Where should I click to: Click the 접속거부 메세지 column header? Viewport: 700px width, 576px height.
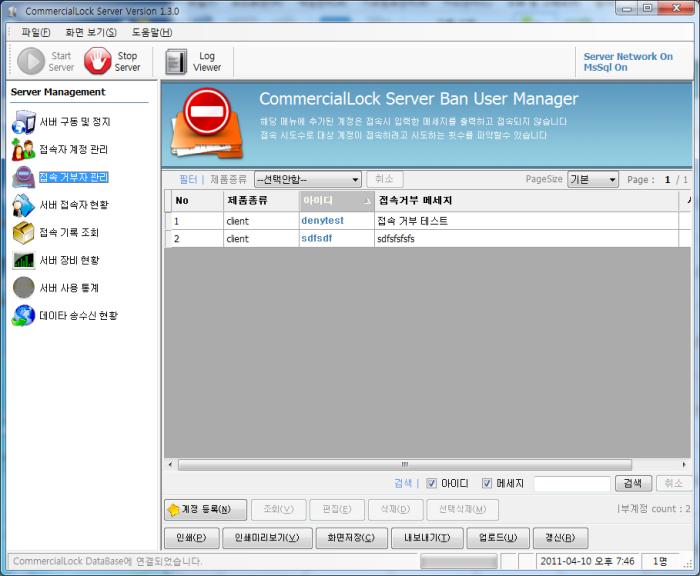[x=527, y=201]
